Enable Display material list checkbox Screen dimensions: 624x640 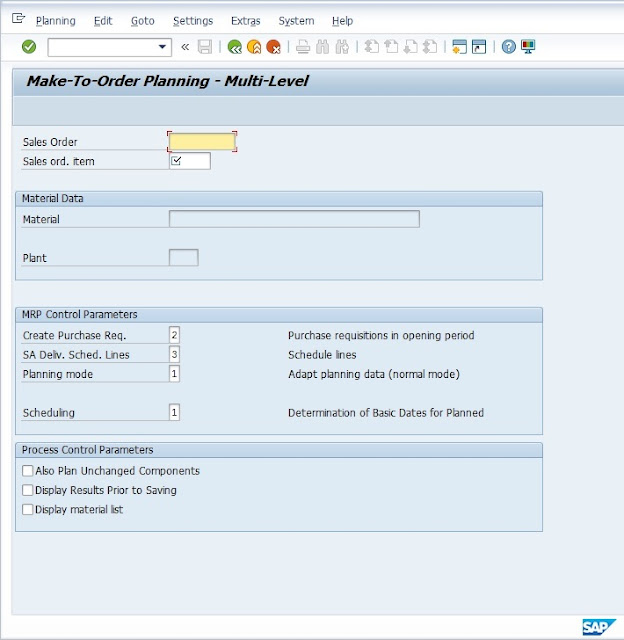tap(28, 509)
